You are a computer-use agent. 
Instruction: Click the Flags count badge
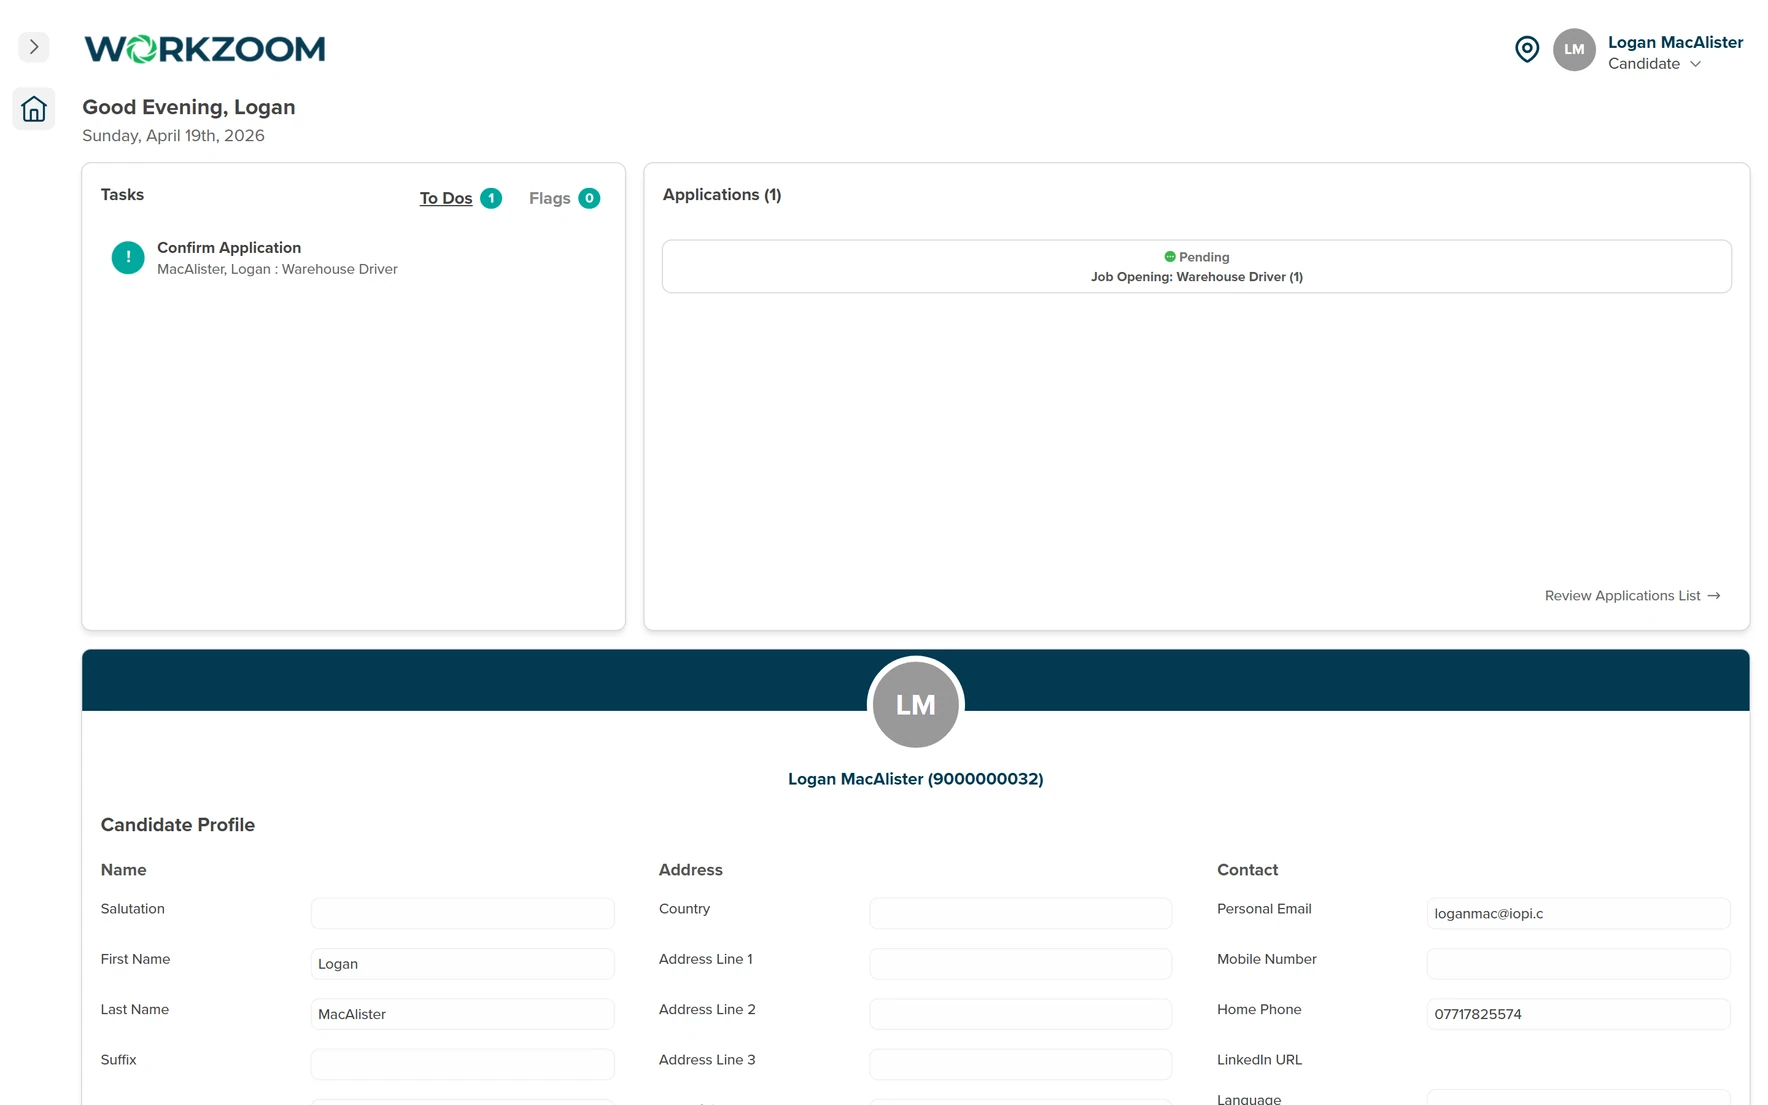tap(589, 198)
